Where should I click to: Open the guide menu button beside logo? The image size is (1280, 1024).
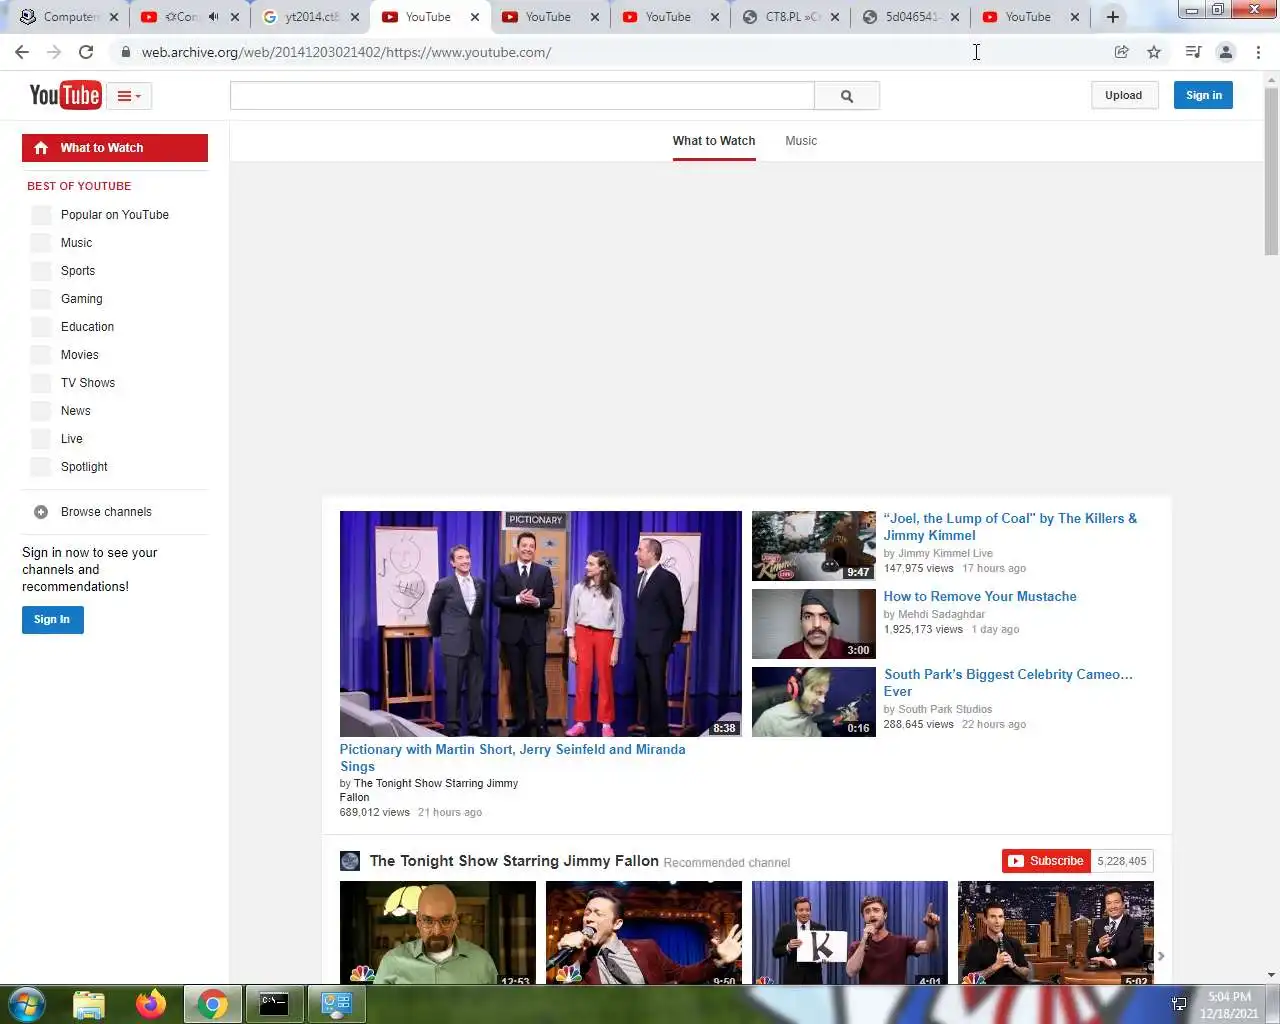(129, 96)
